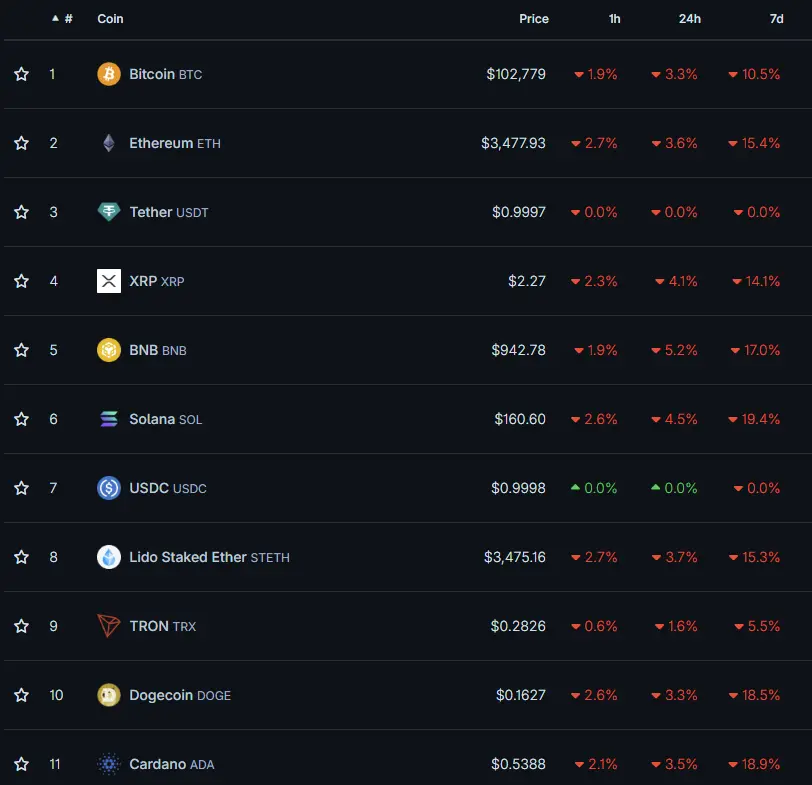Click Lido Staked Ether price $3,475.16
Viewport: 812px width, 785px height.
(x=515, y=557)
